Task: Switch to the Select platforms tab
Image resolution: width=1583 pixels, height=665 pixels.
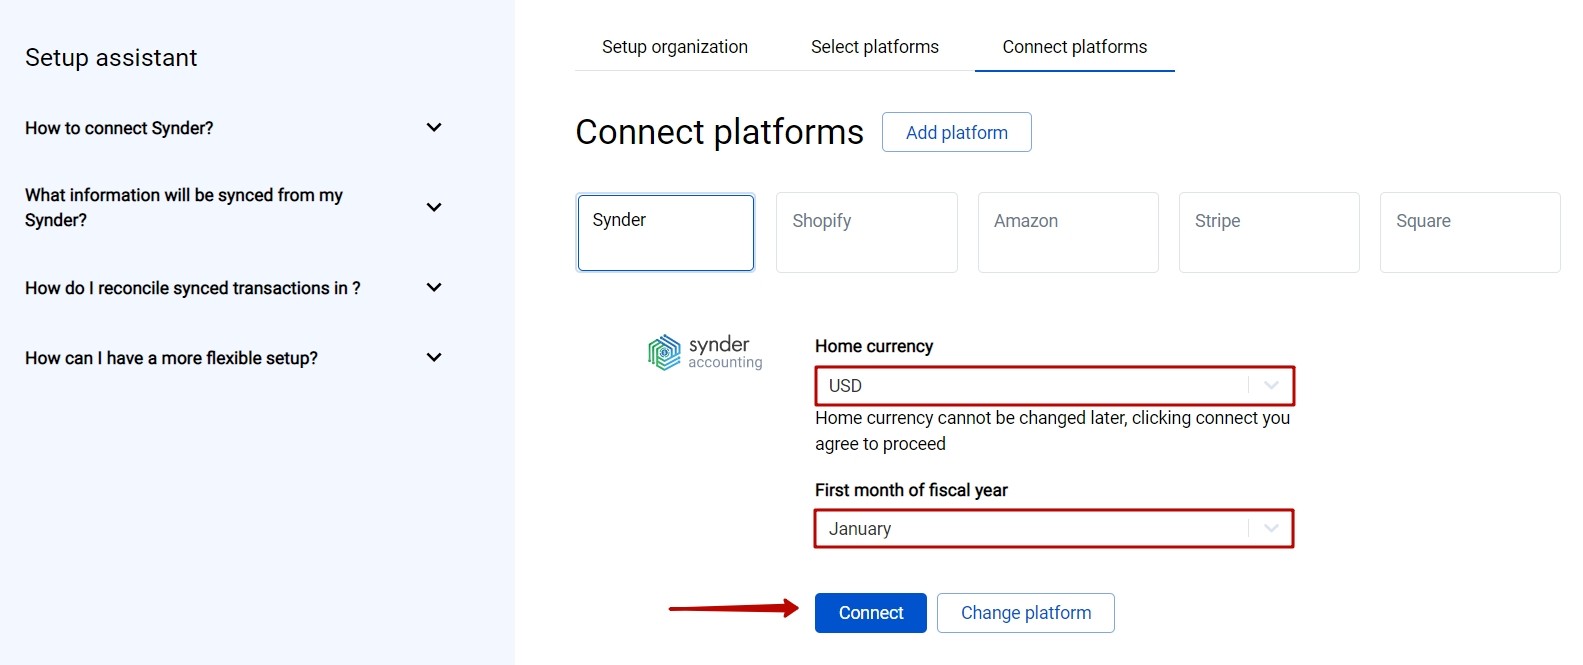Action: click(875, 47)
